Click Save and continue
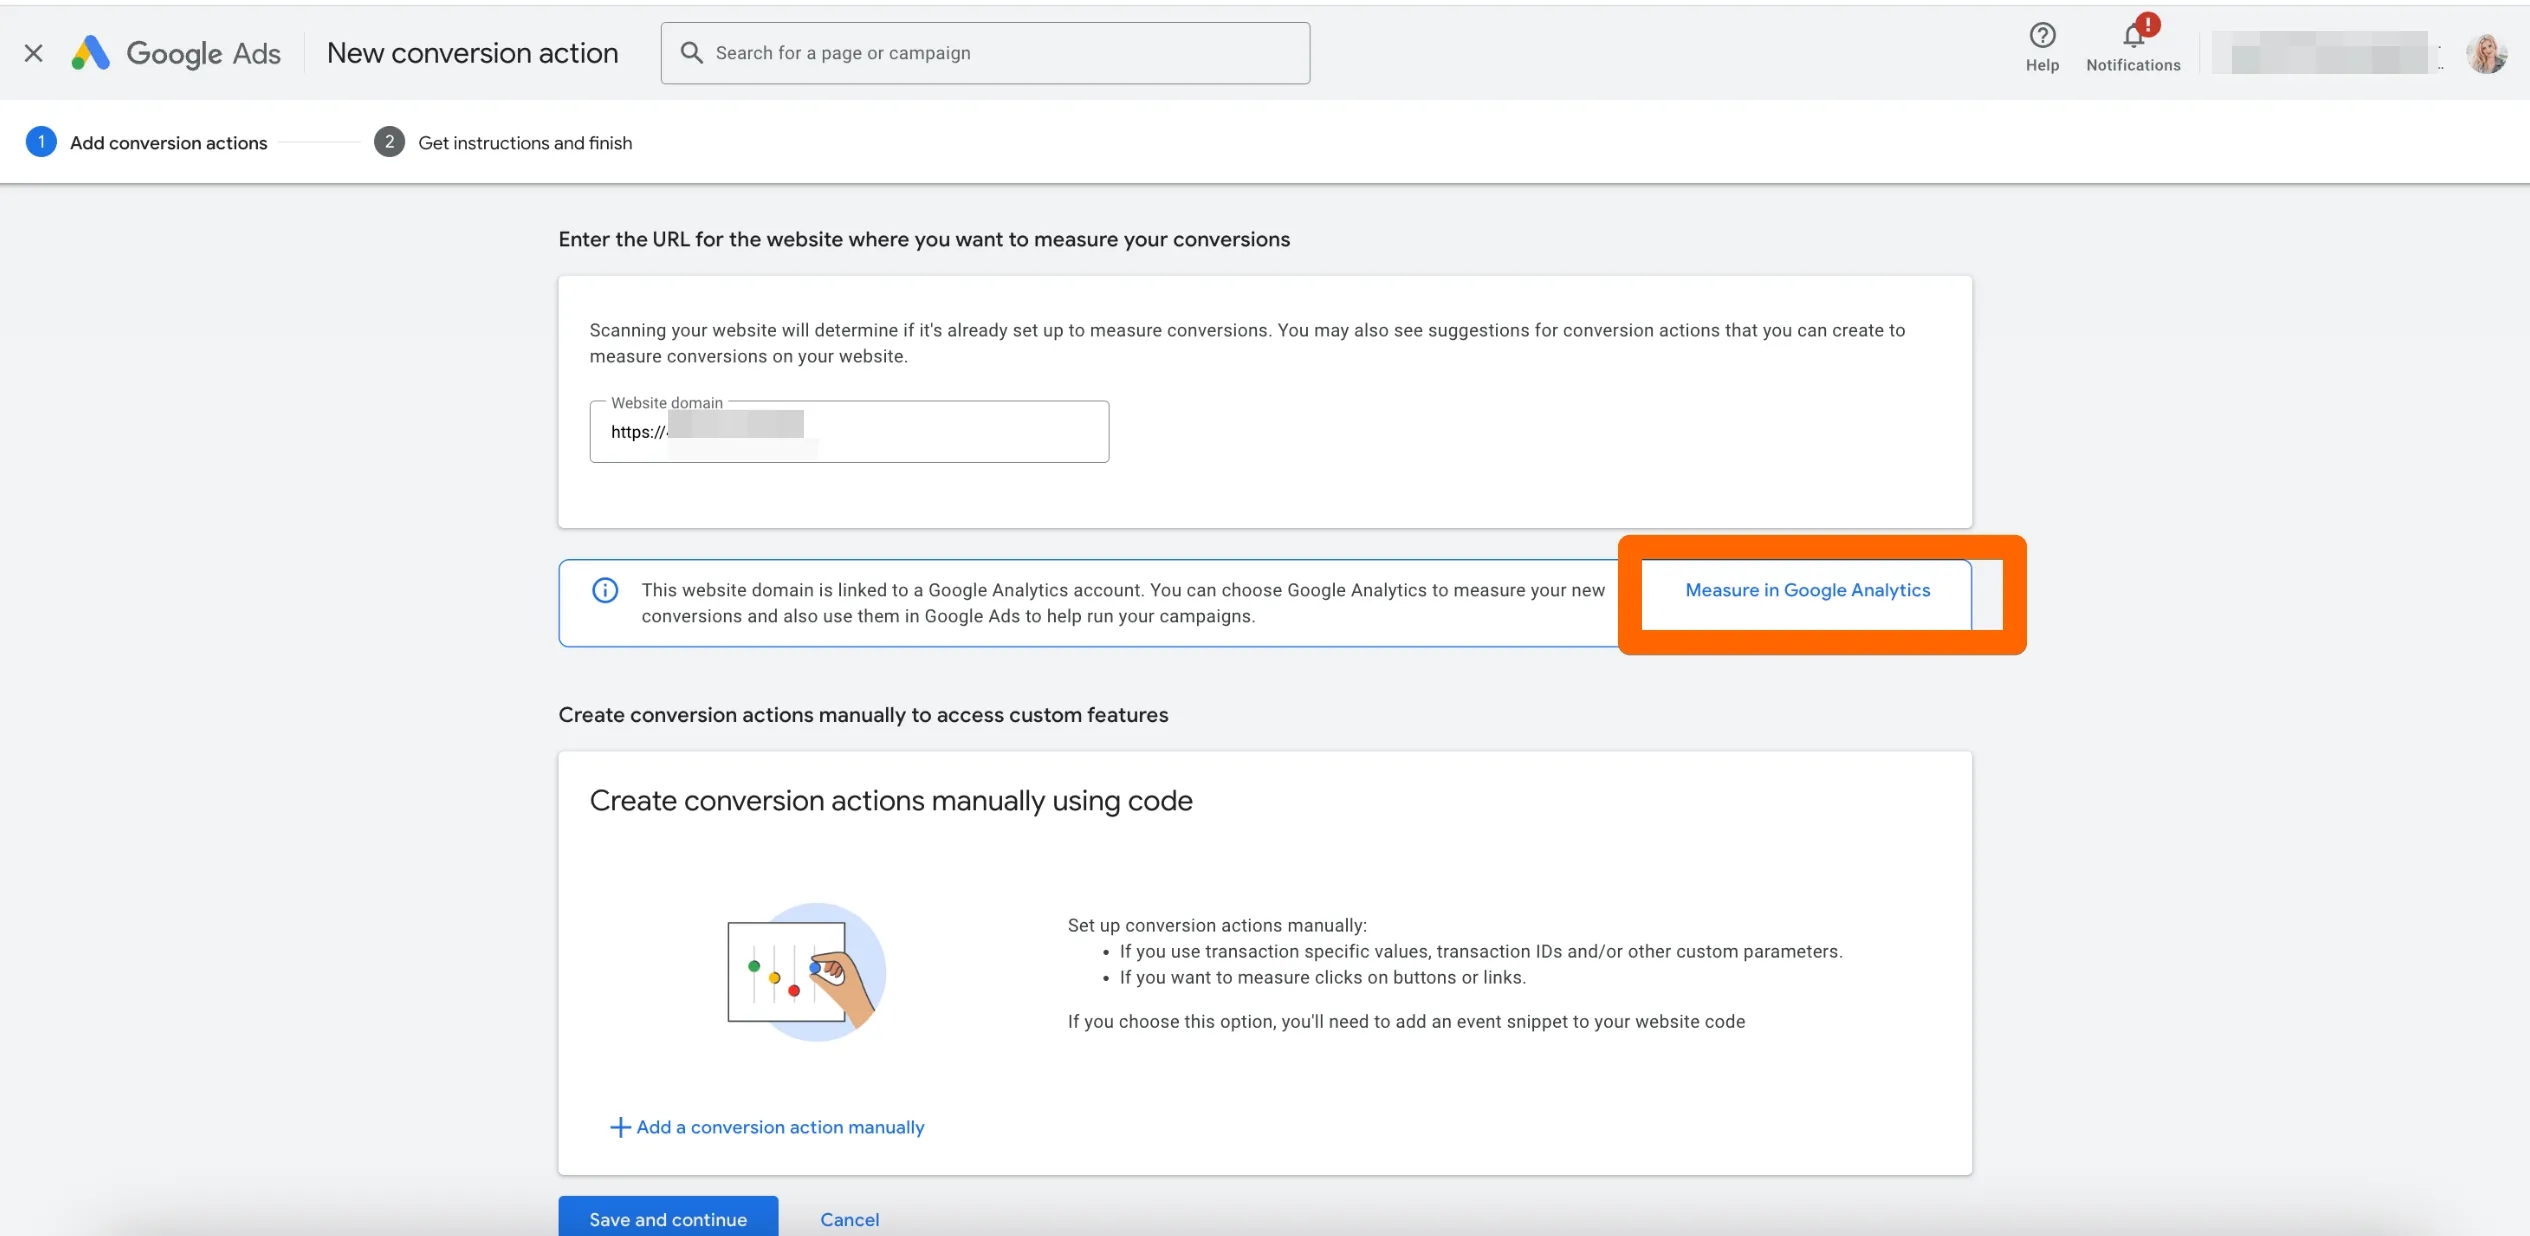 click(x=668, y=1218)
